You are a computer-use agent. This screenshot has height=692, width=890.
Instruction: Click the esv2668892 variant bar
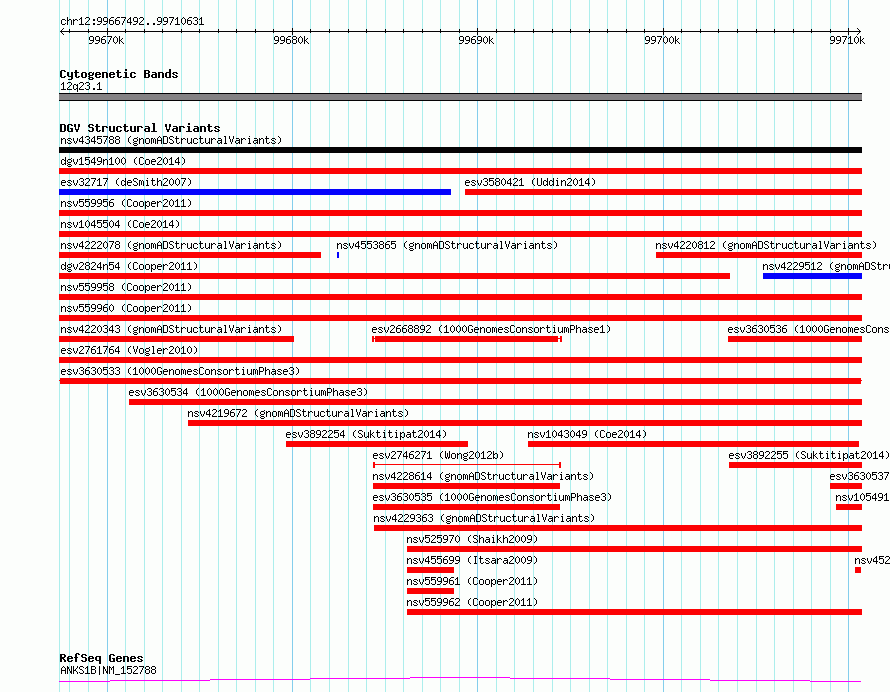click(x=467, y=339)
